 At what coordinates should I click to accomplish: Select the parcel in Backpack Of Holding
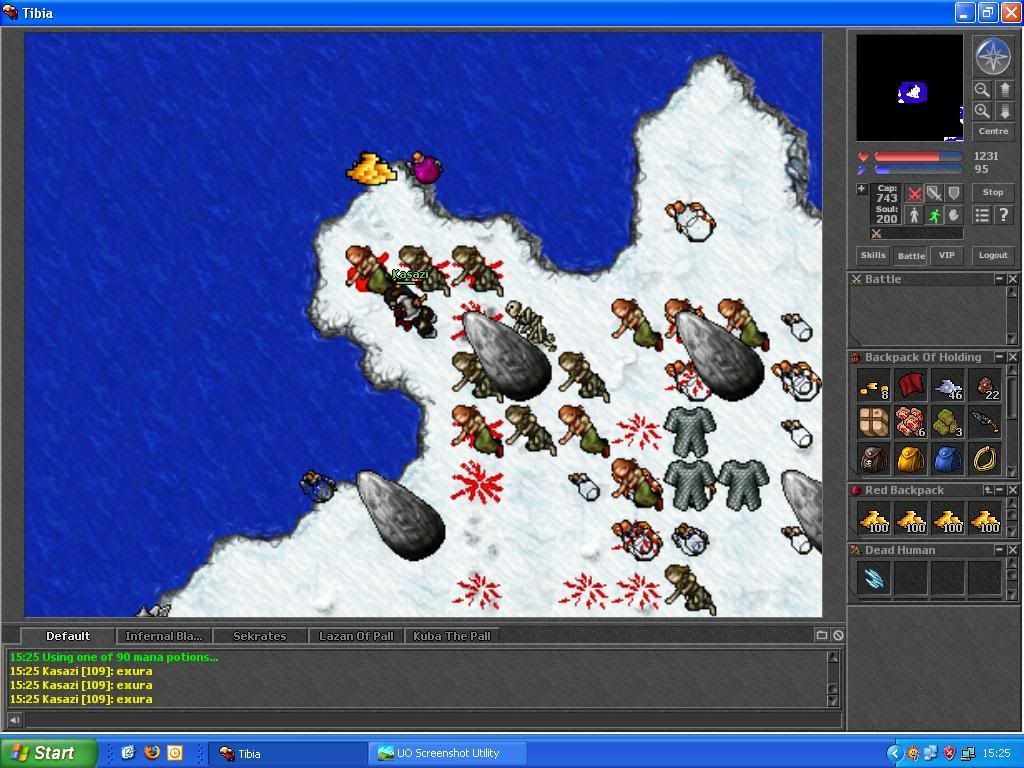874,423
